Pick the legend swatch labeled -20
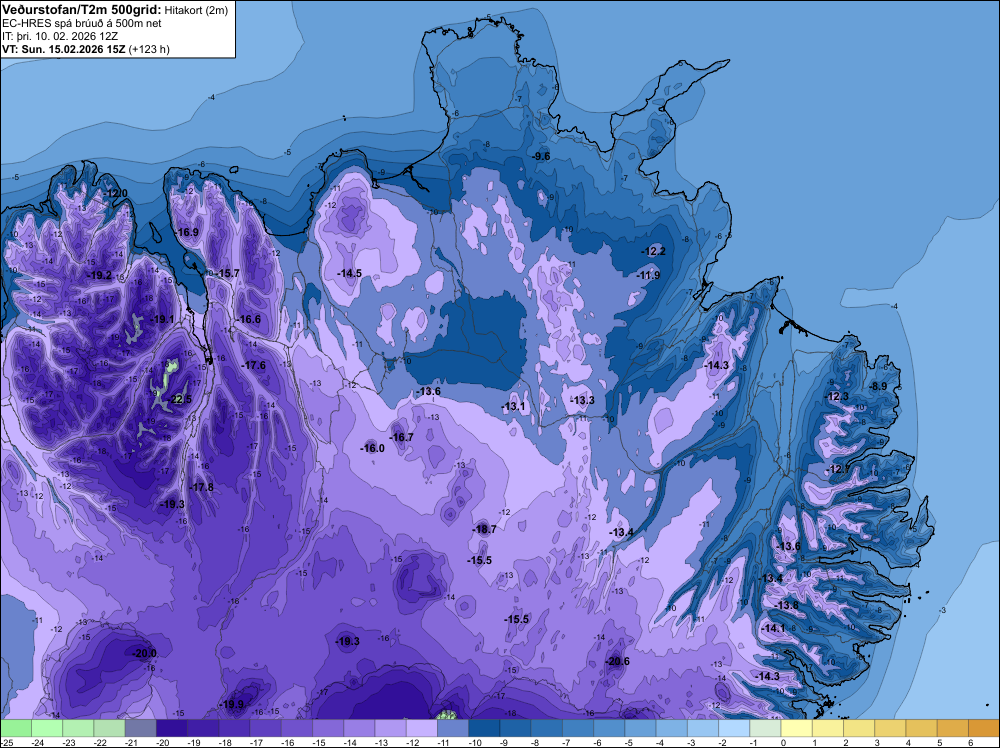 172,728
